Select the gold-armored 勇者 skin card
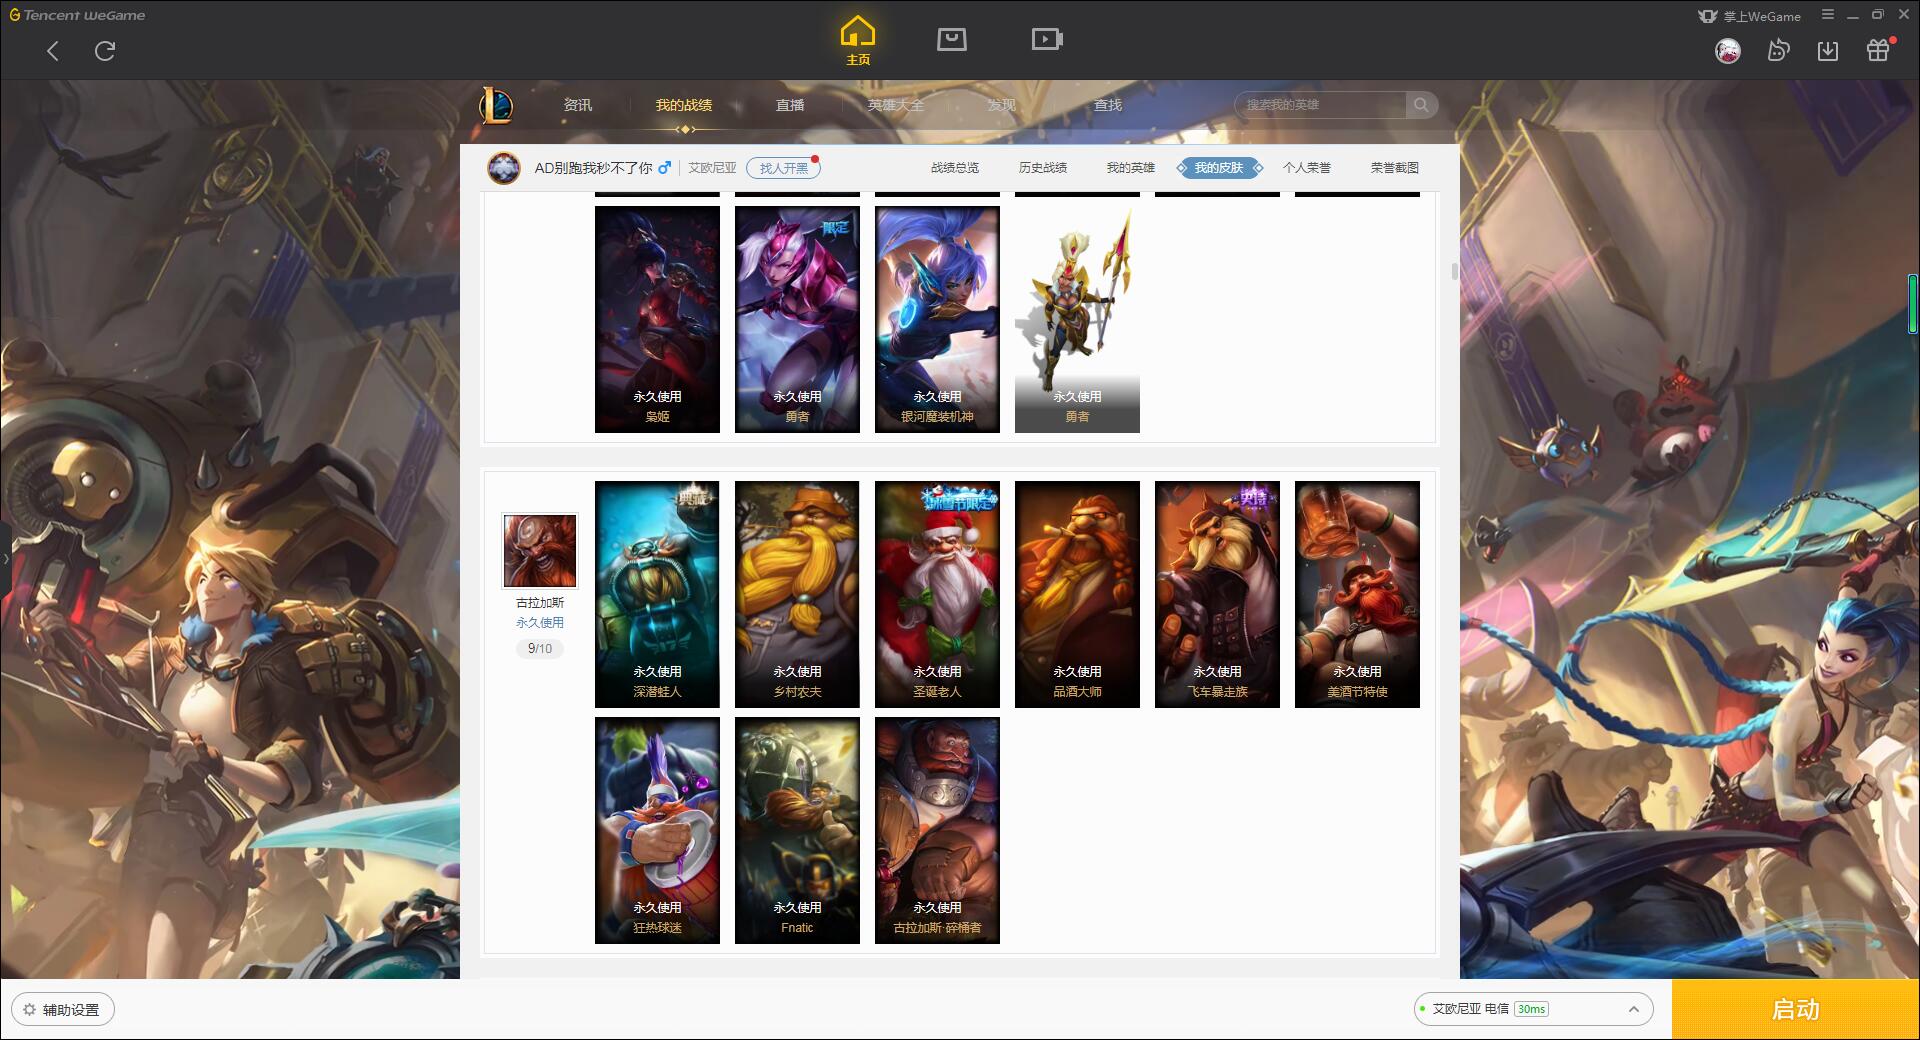Viewport: 1920px width, 1040px height. pos(1077,319)
